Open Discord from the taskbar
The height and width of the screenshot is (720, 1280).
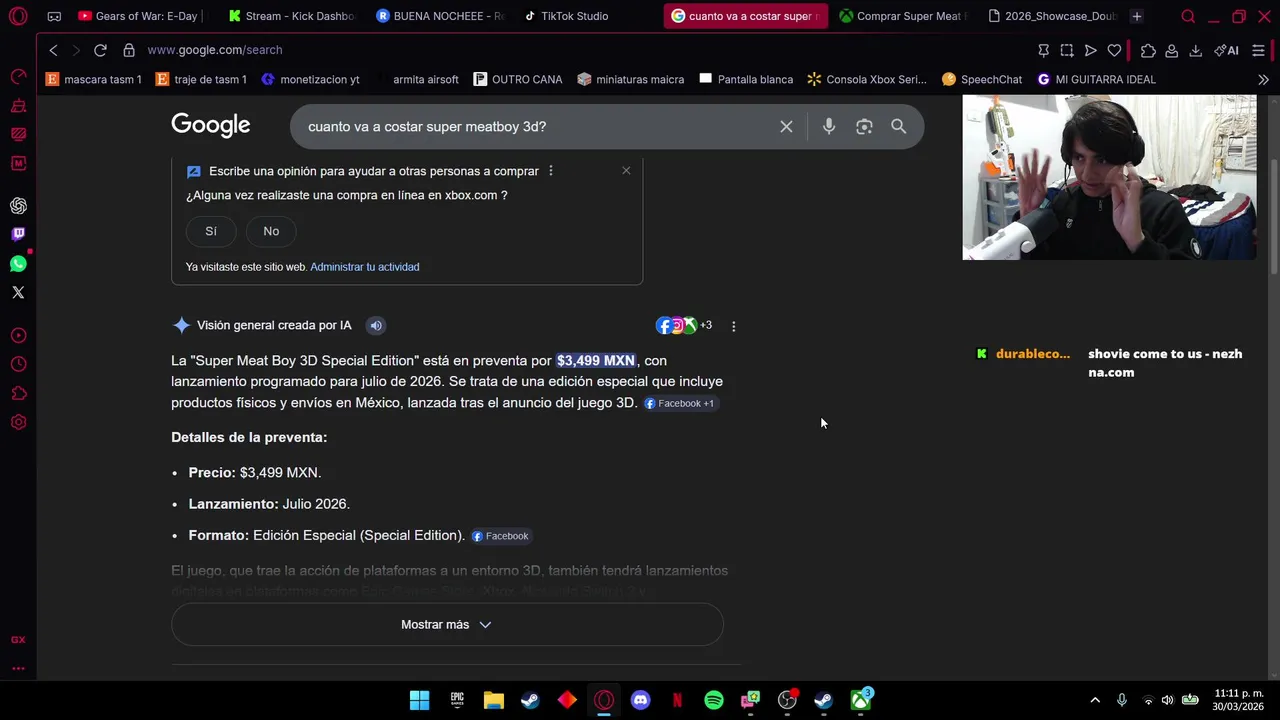pyautogui.click(x=641, y=701)
